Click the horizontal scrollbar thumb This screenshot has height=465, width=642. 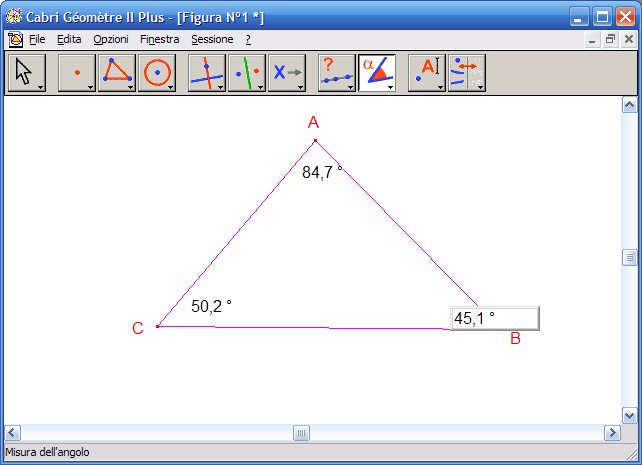[x=301, y=433]
